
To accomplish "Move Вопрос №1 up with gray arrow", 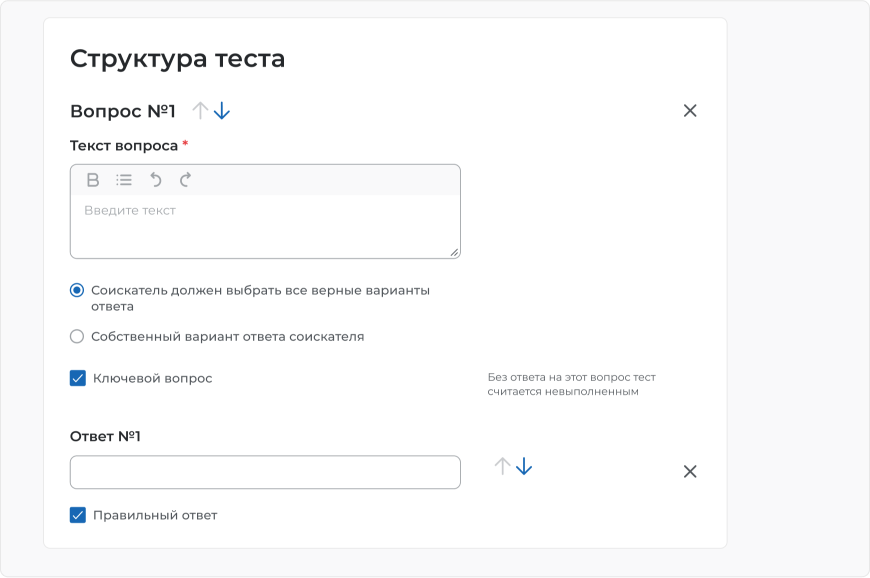I will coord(200,111).
